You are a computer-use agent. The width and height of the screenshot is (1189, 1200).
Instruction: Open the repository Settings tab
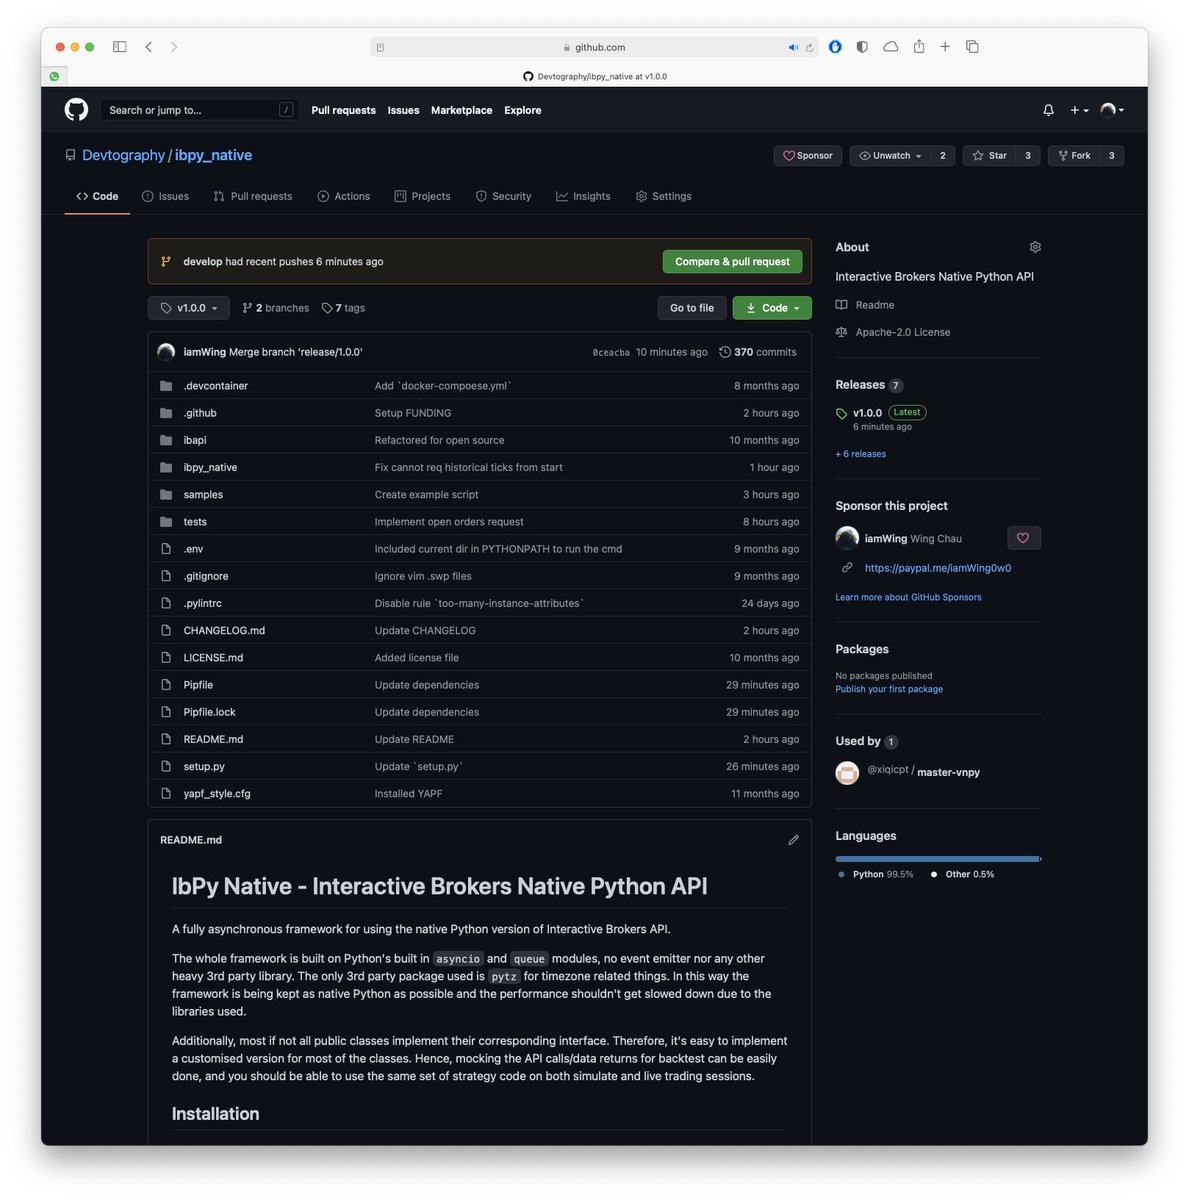coord(663,196)
